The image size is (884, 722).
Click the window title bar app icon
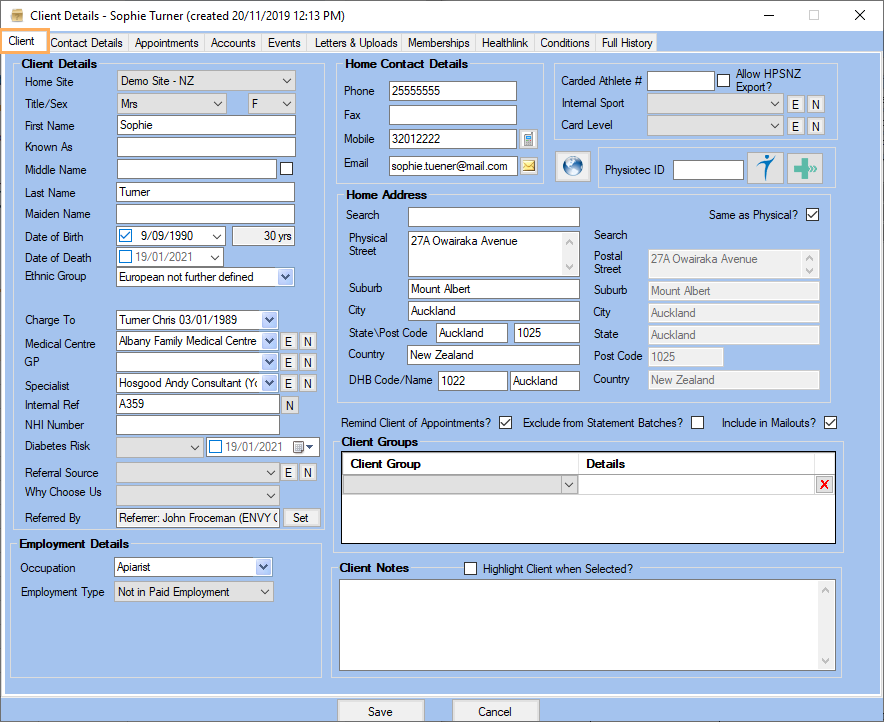(16, 15)
